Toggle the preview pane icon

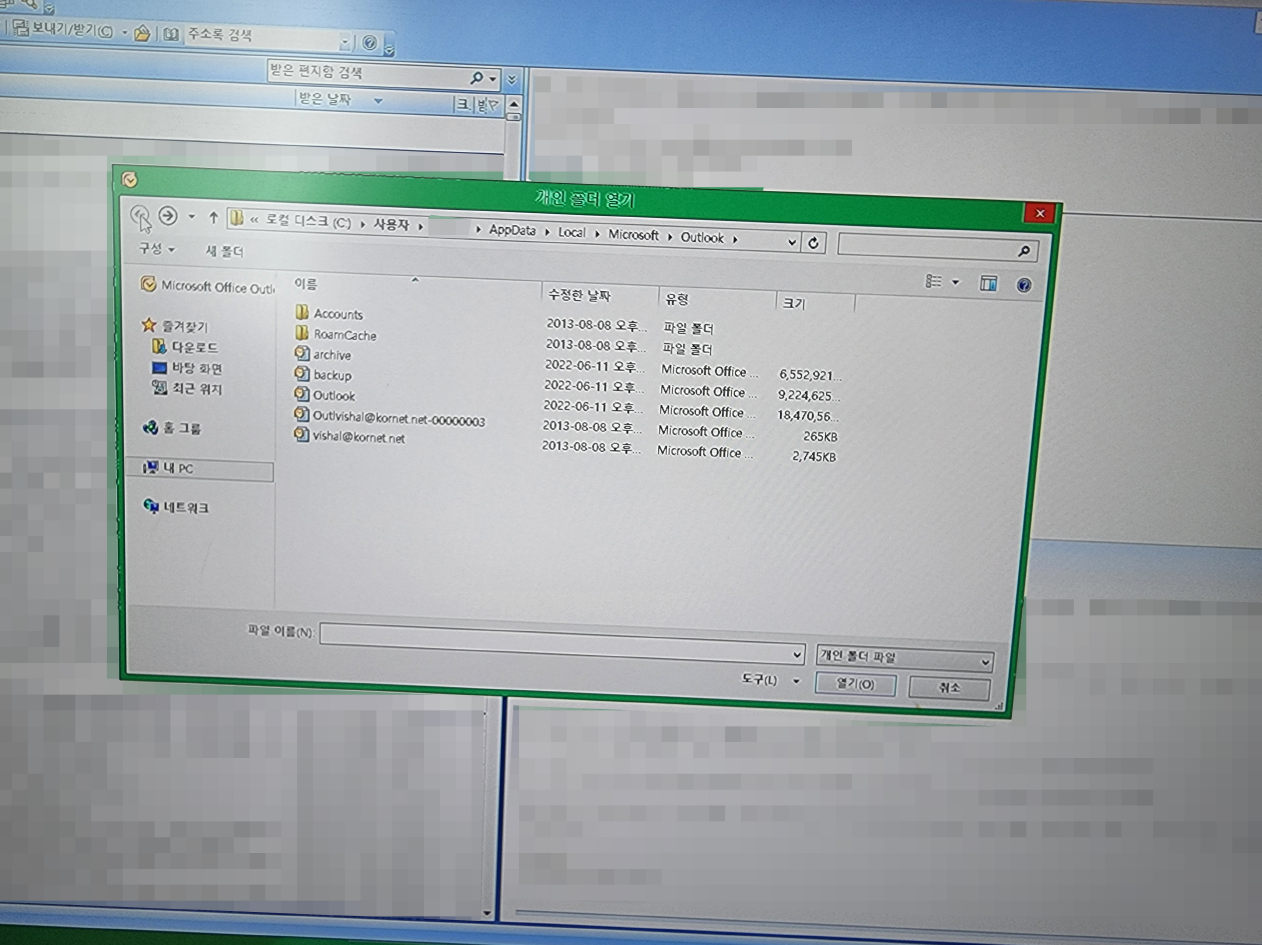pos(988,283)
